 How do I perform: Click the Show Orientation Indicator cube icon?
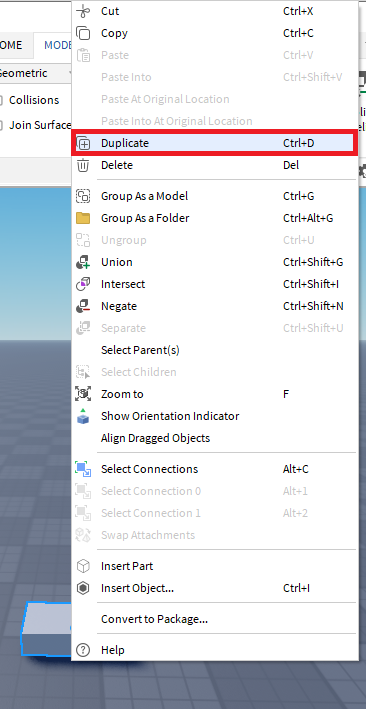(83, 416)
